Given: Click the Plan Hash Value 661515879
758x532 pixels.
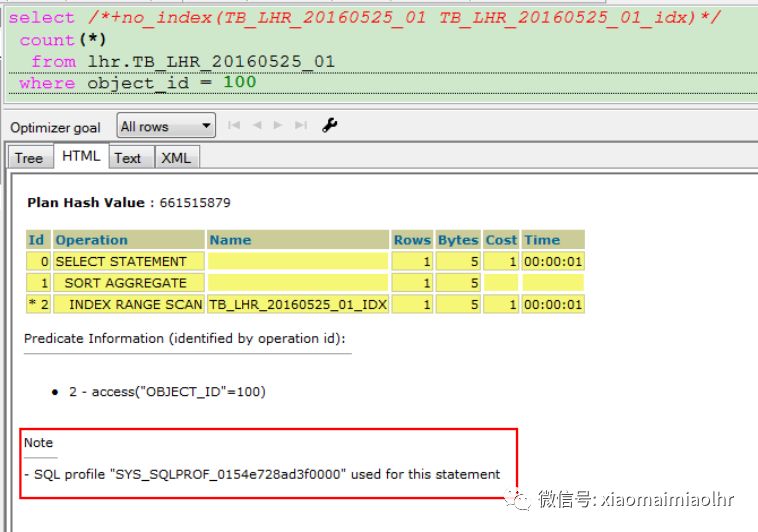Looking at the screenshot, I should [129, 203].
